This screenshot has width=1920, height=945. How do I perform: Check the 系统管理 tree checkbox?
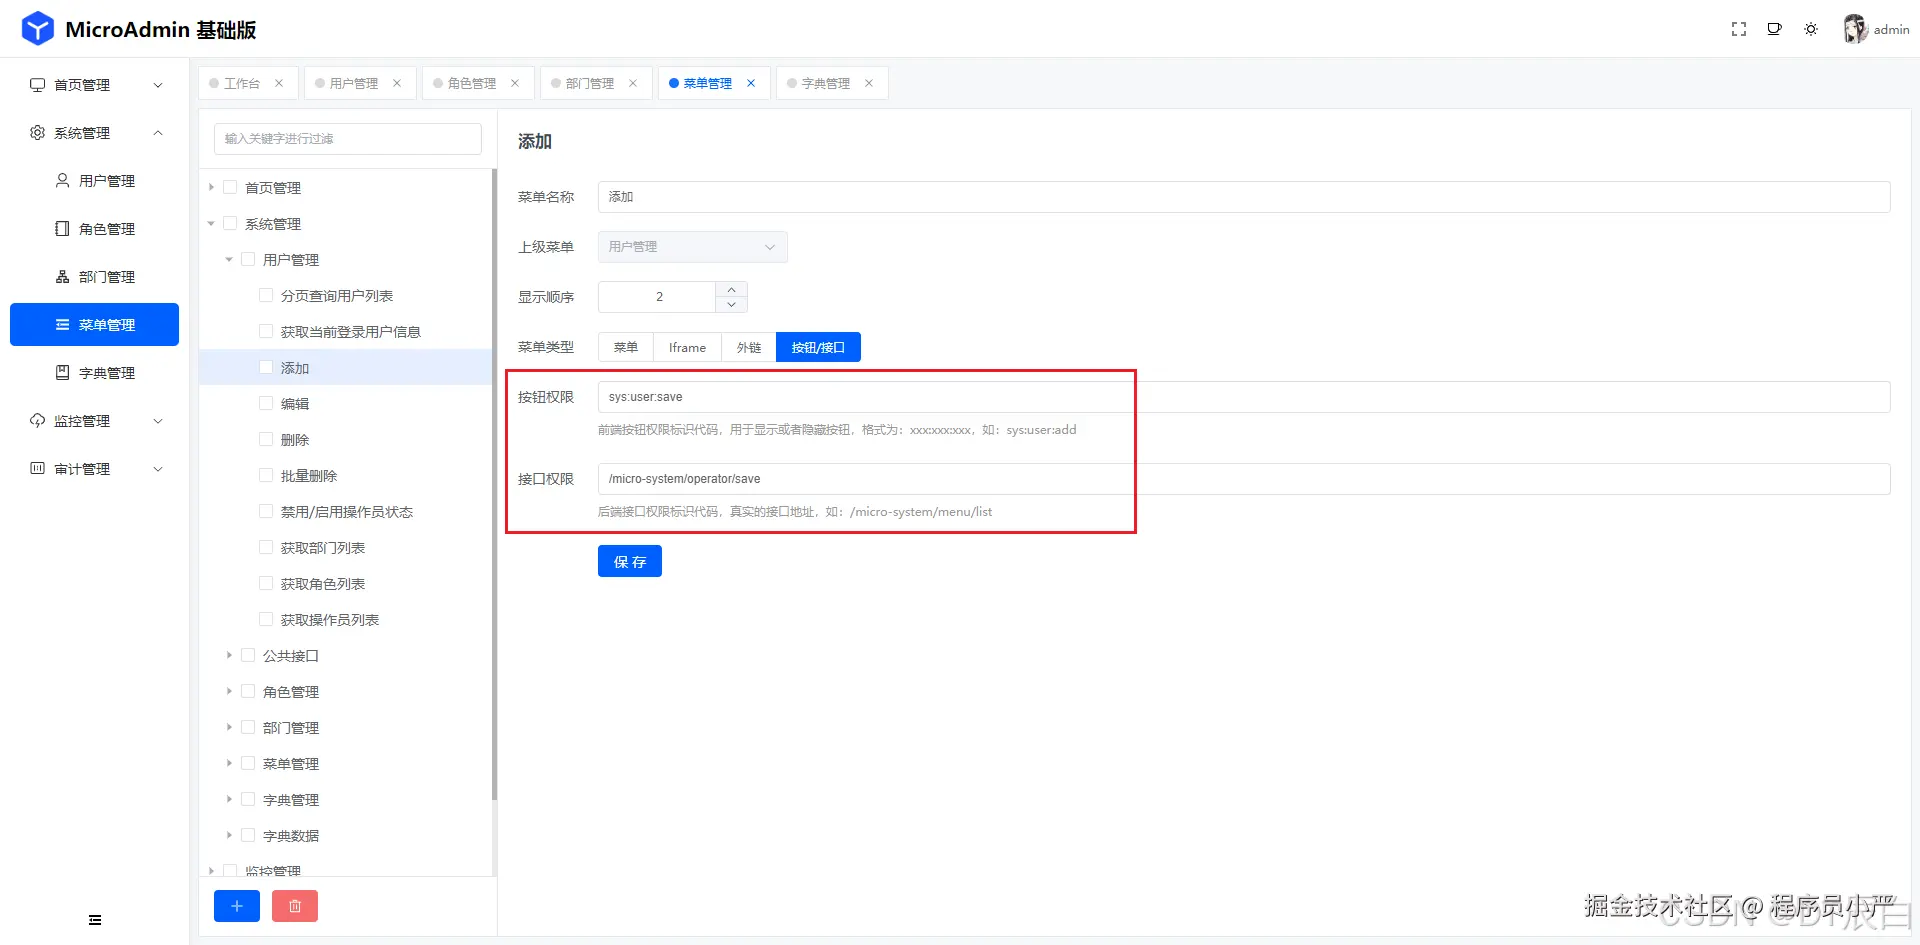click(229, 223)
